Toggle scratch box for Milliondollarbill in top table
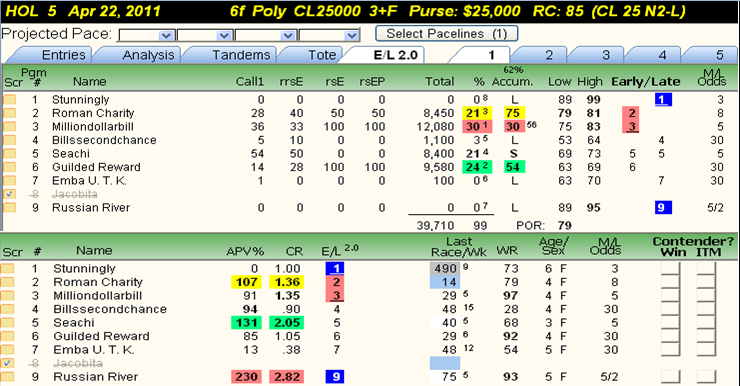This screenshot has height=386, width=740. (9, 126)
